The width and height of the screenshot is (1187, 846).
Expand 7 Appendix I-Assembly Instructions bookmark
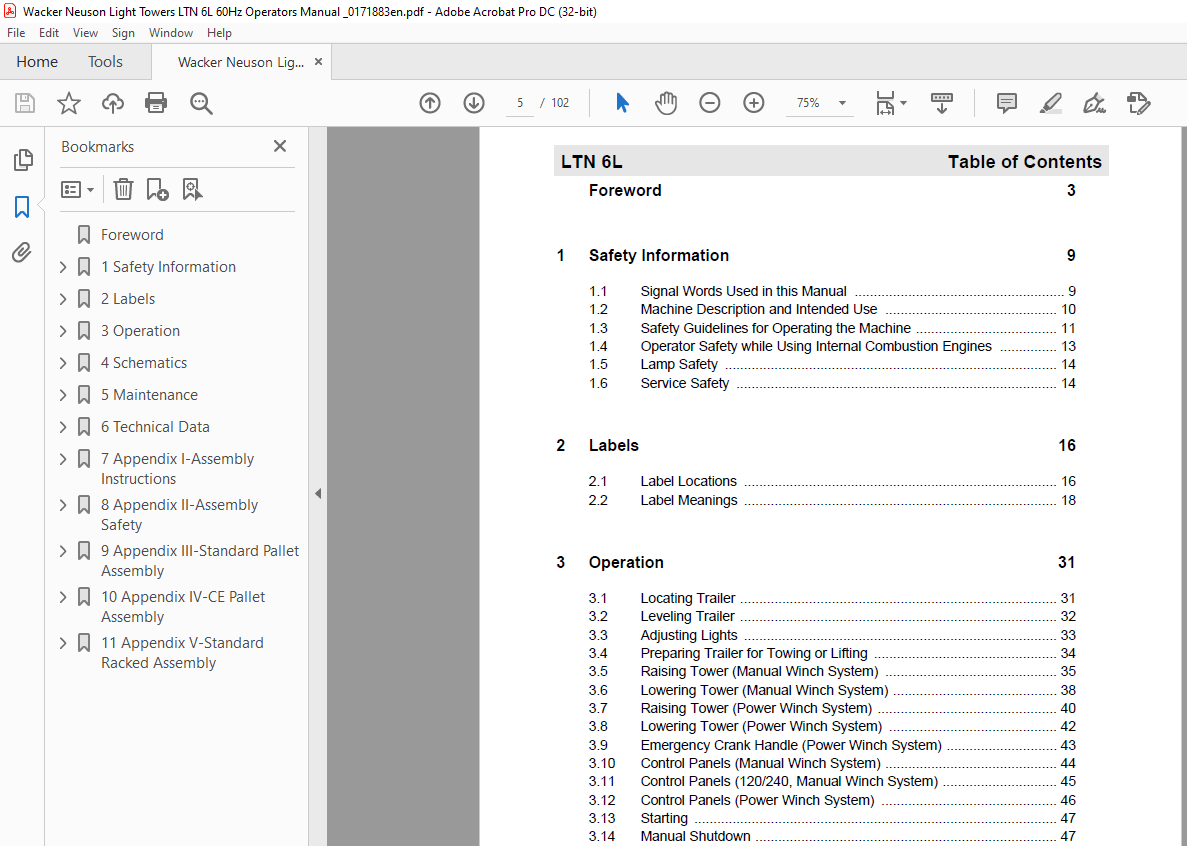coord(63,459)
